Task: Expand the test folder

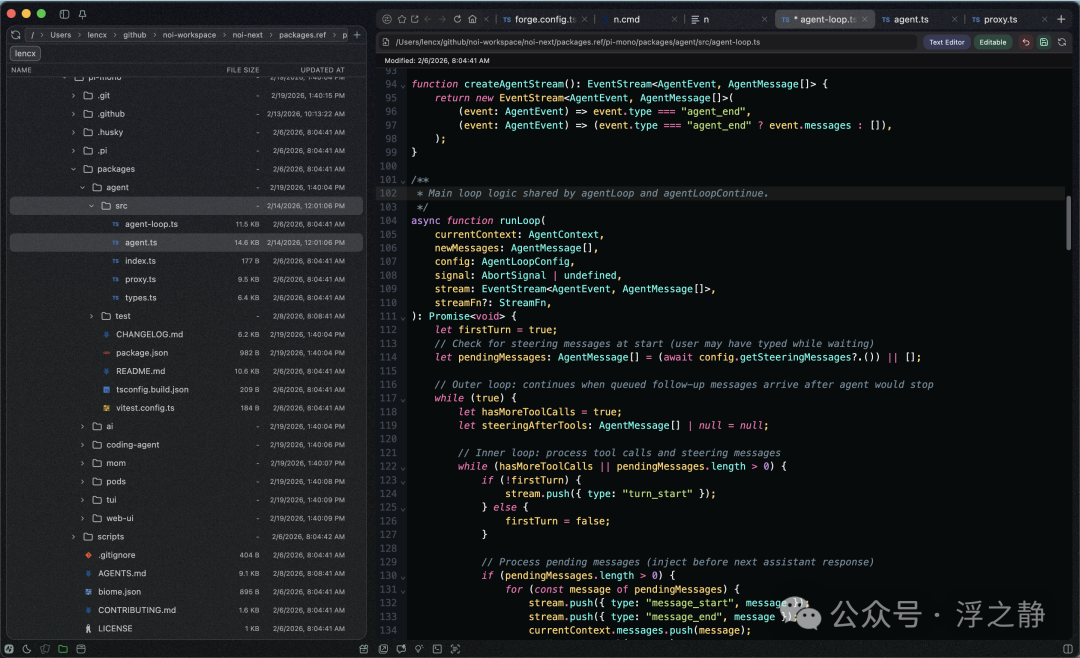Action: tap(92, 316)
